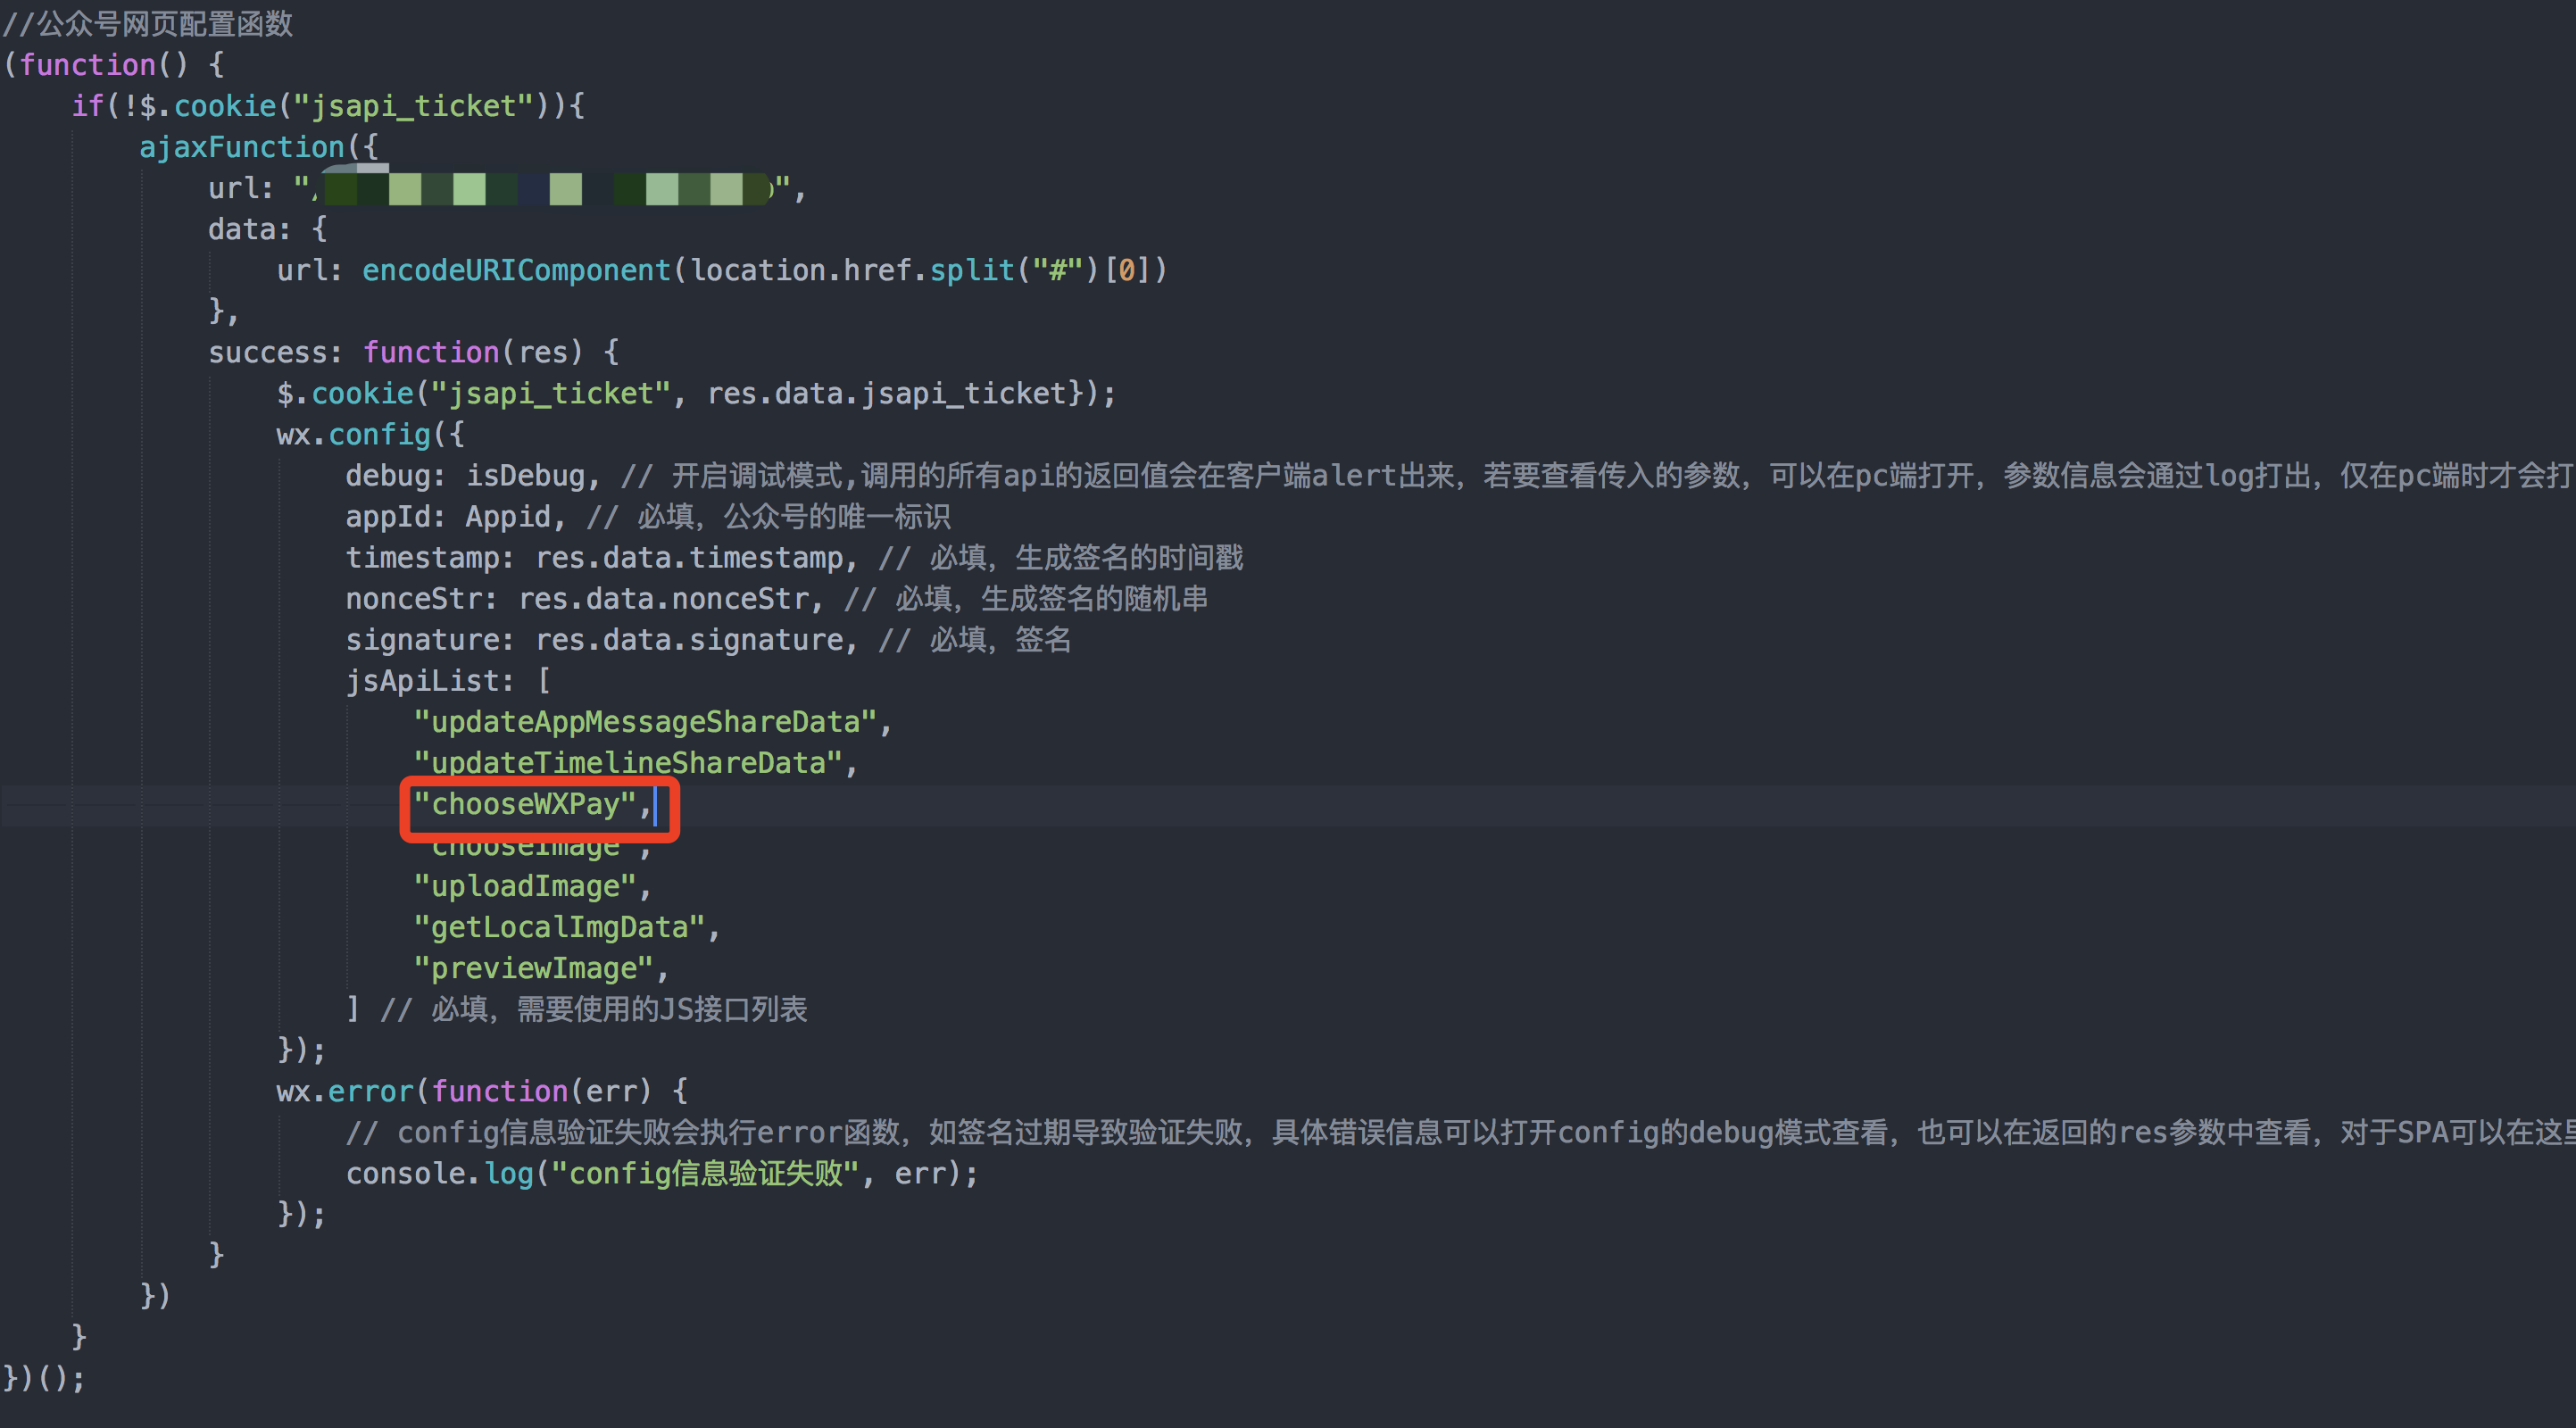Click the encodeURIComponent keyword
Viewport: 2576px width, 1428px height.
[515, 269]
